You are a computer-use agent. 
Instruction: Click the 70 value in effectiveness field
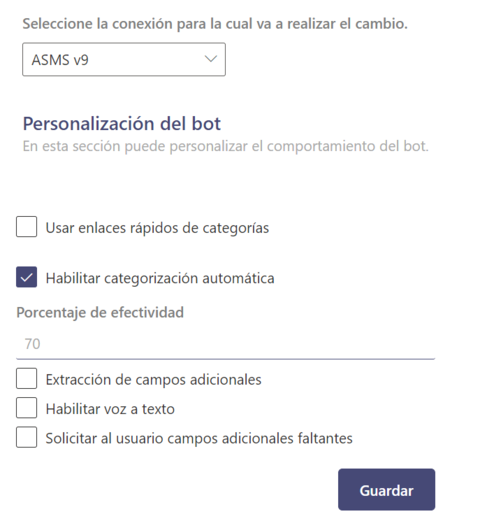tap(32, 344)
